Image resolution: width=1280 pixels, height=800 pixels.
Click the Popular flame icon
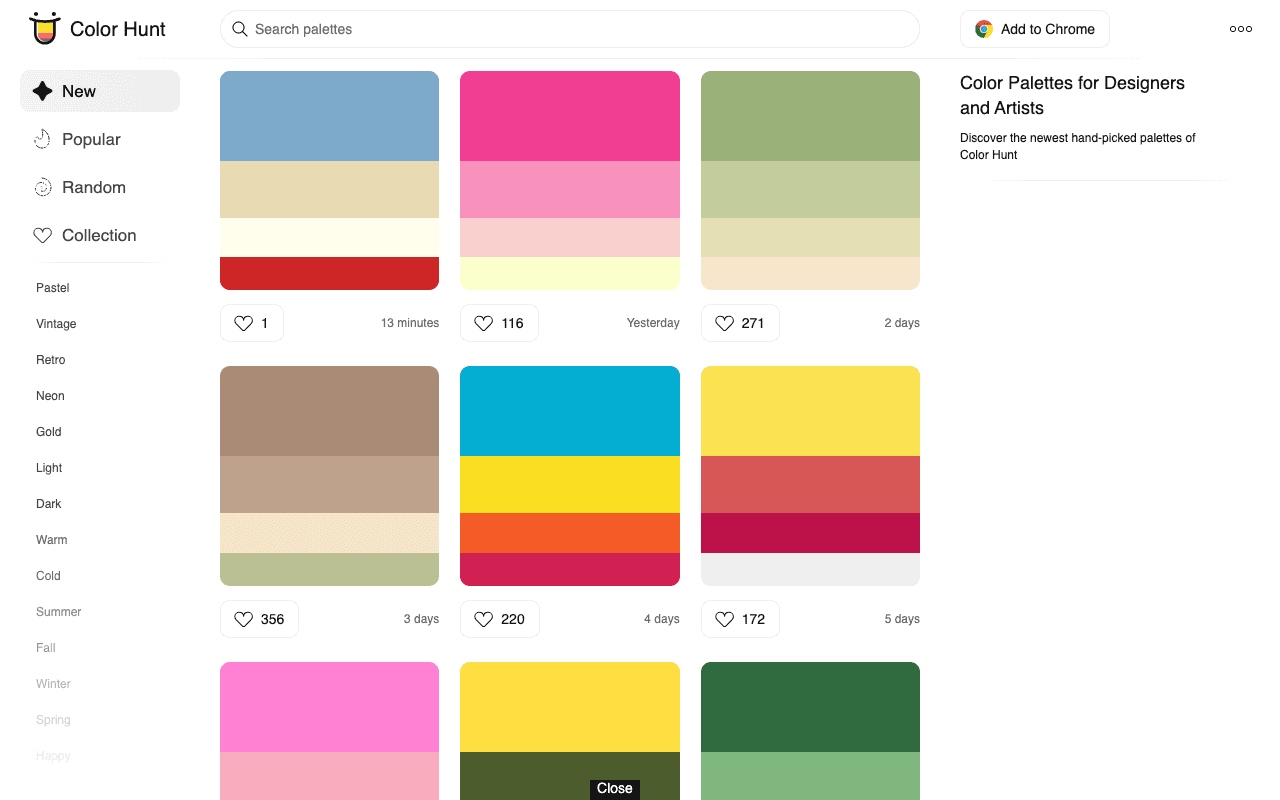point(42,139)
